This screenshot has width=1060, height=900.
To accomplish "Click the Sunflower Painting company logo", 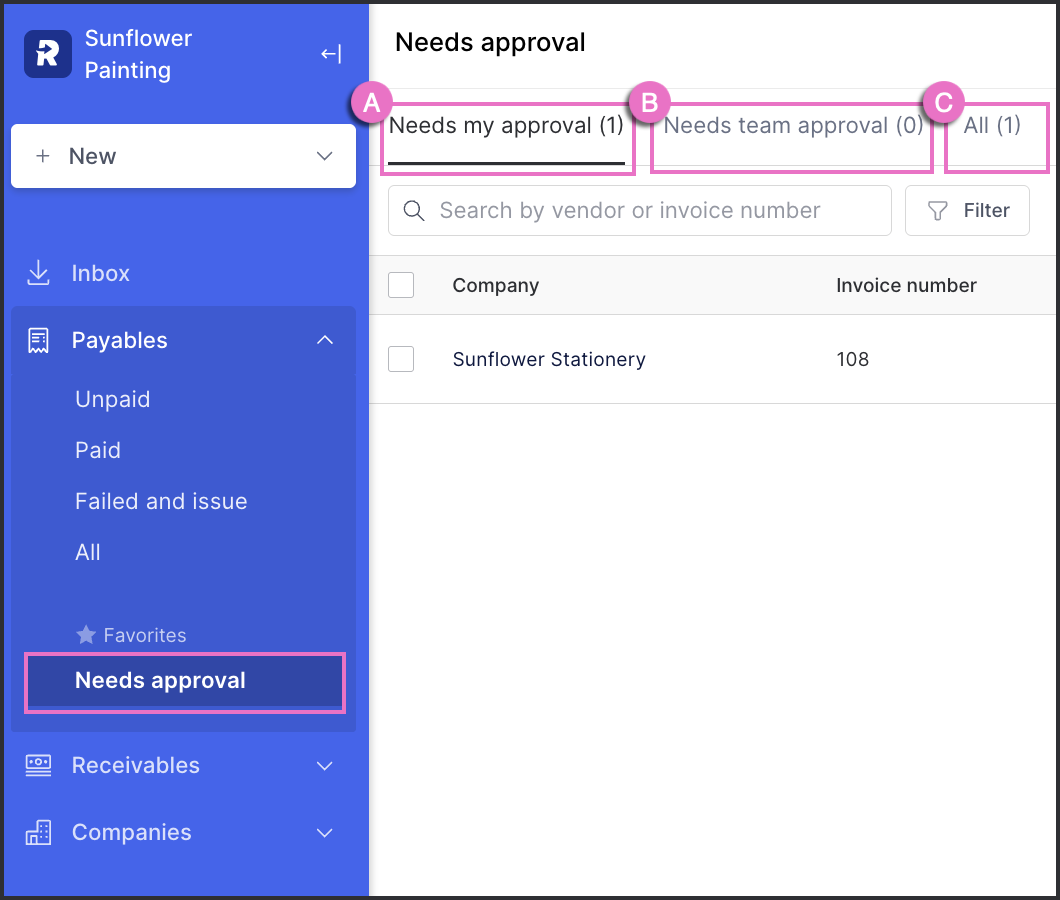I will (x=48, y=54).
